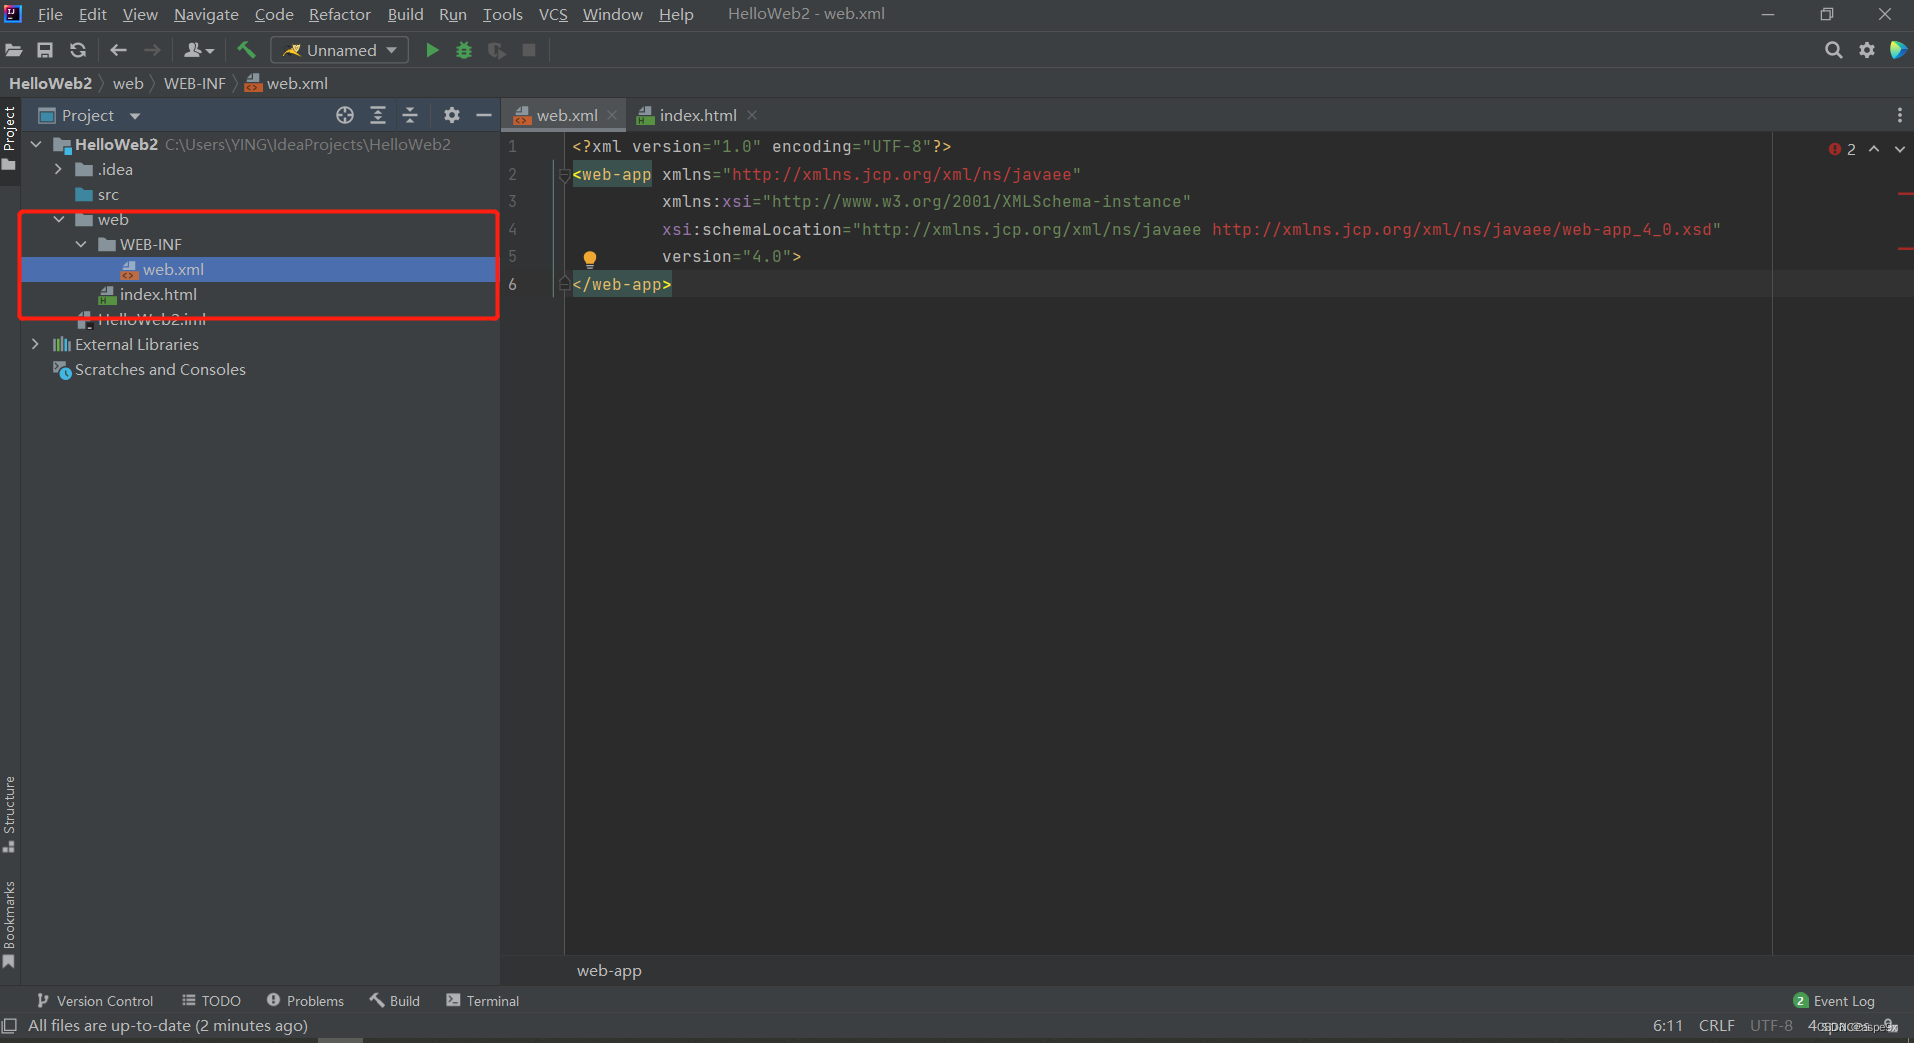
Task: Click Expand All icon in Project panel
Action: tap(378, 115)
